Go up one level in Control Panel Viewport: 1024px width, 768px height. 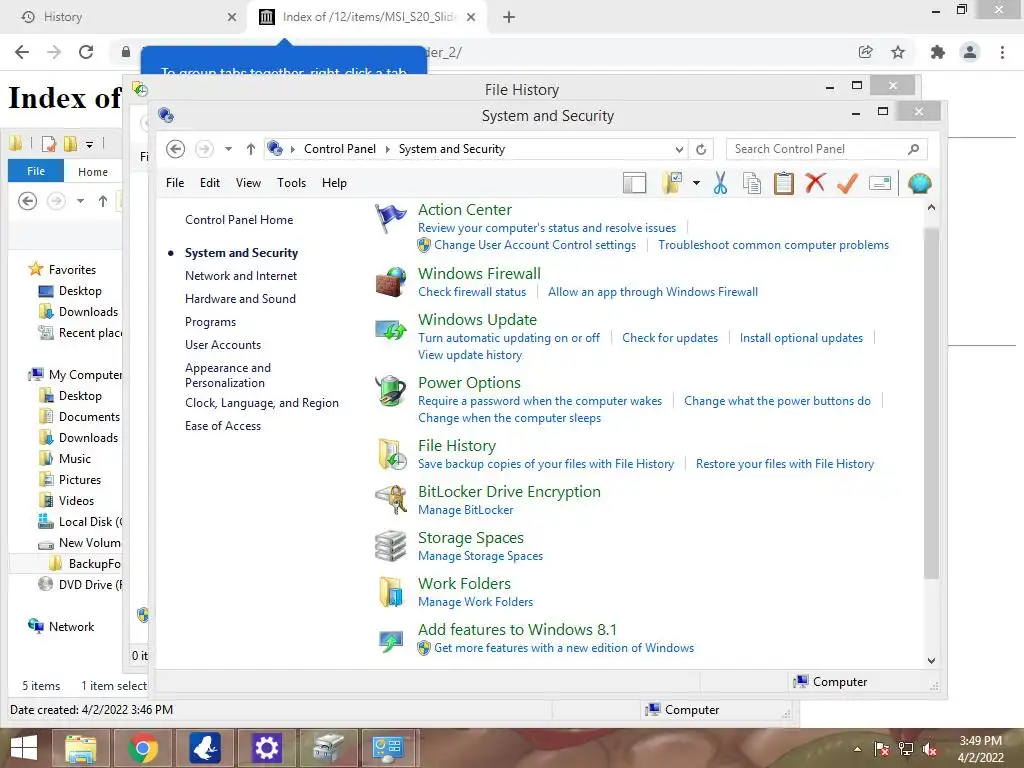pos(251,149)
